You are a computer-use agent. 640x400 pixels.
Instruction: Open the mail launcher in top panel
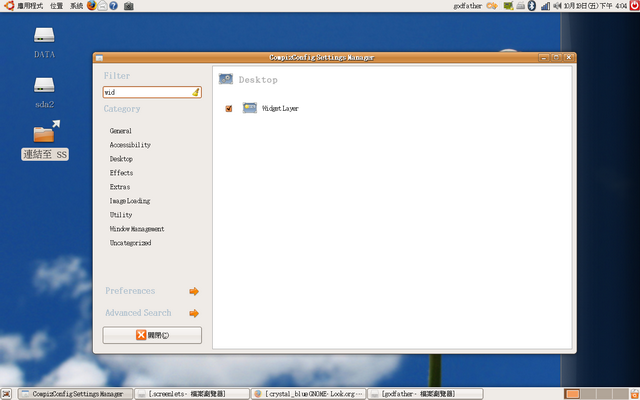(x=103, y=6)
